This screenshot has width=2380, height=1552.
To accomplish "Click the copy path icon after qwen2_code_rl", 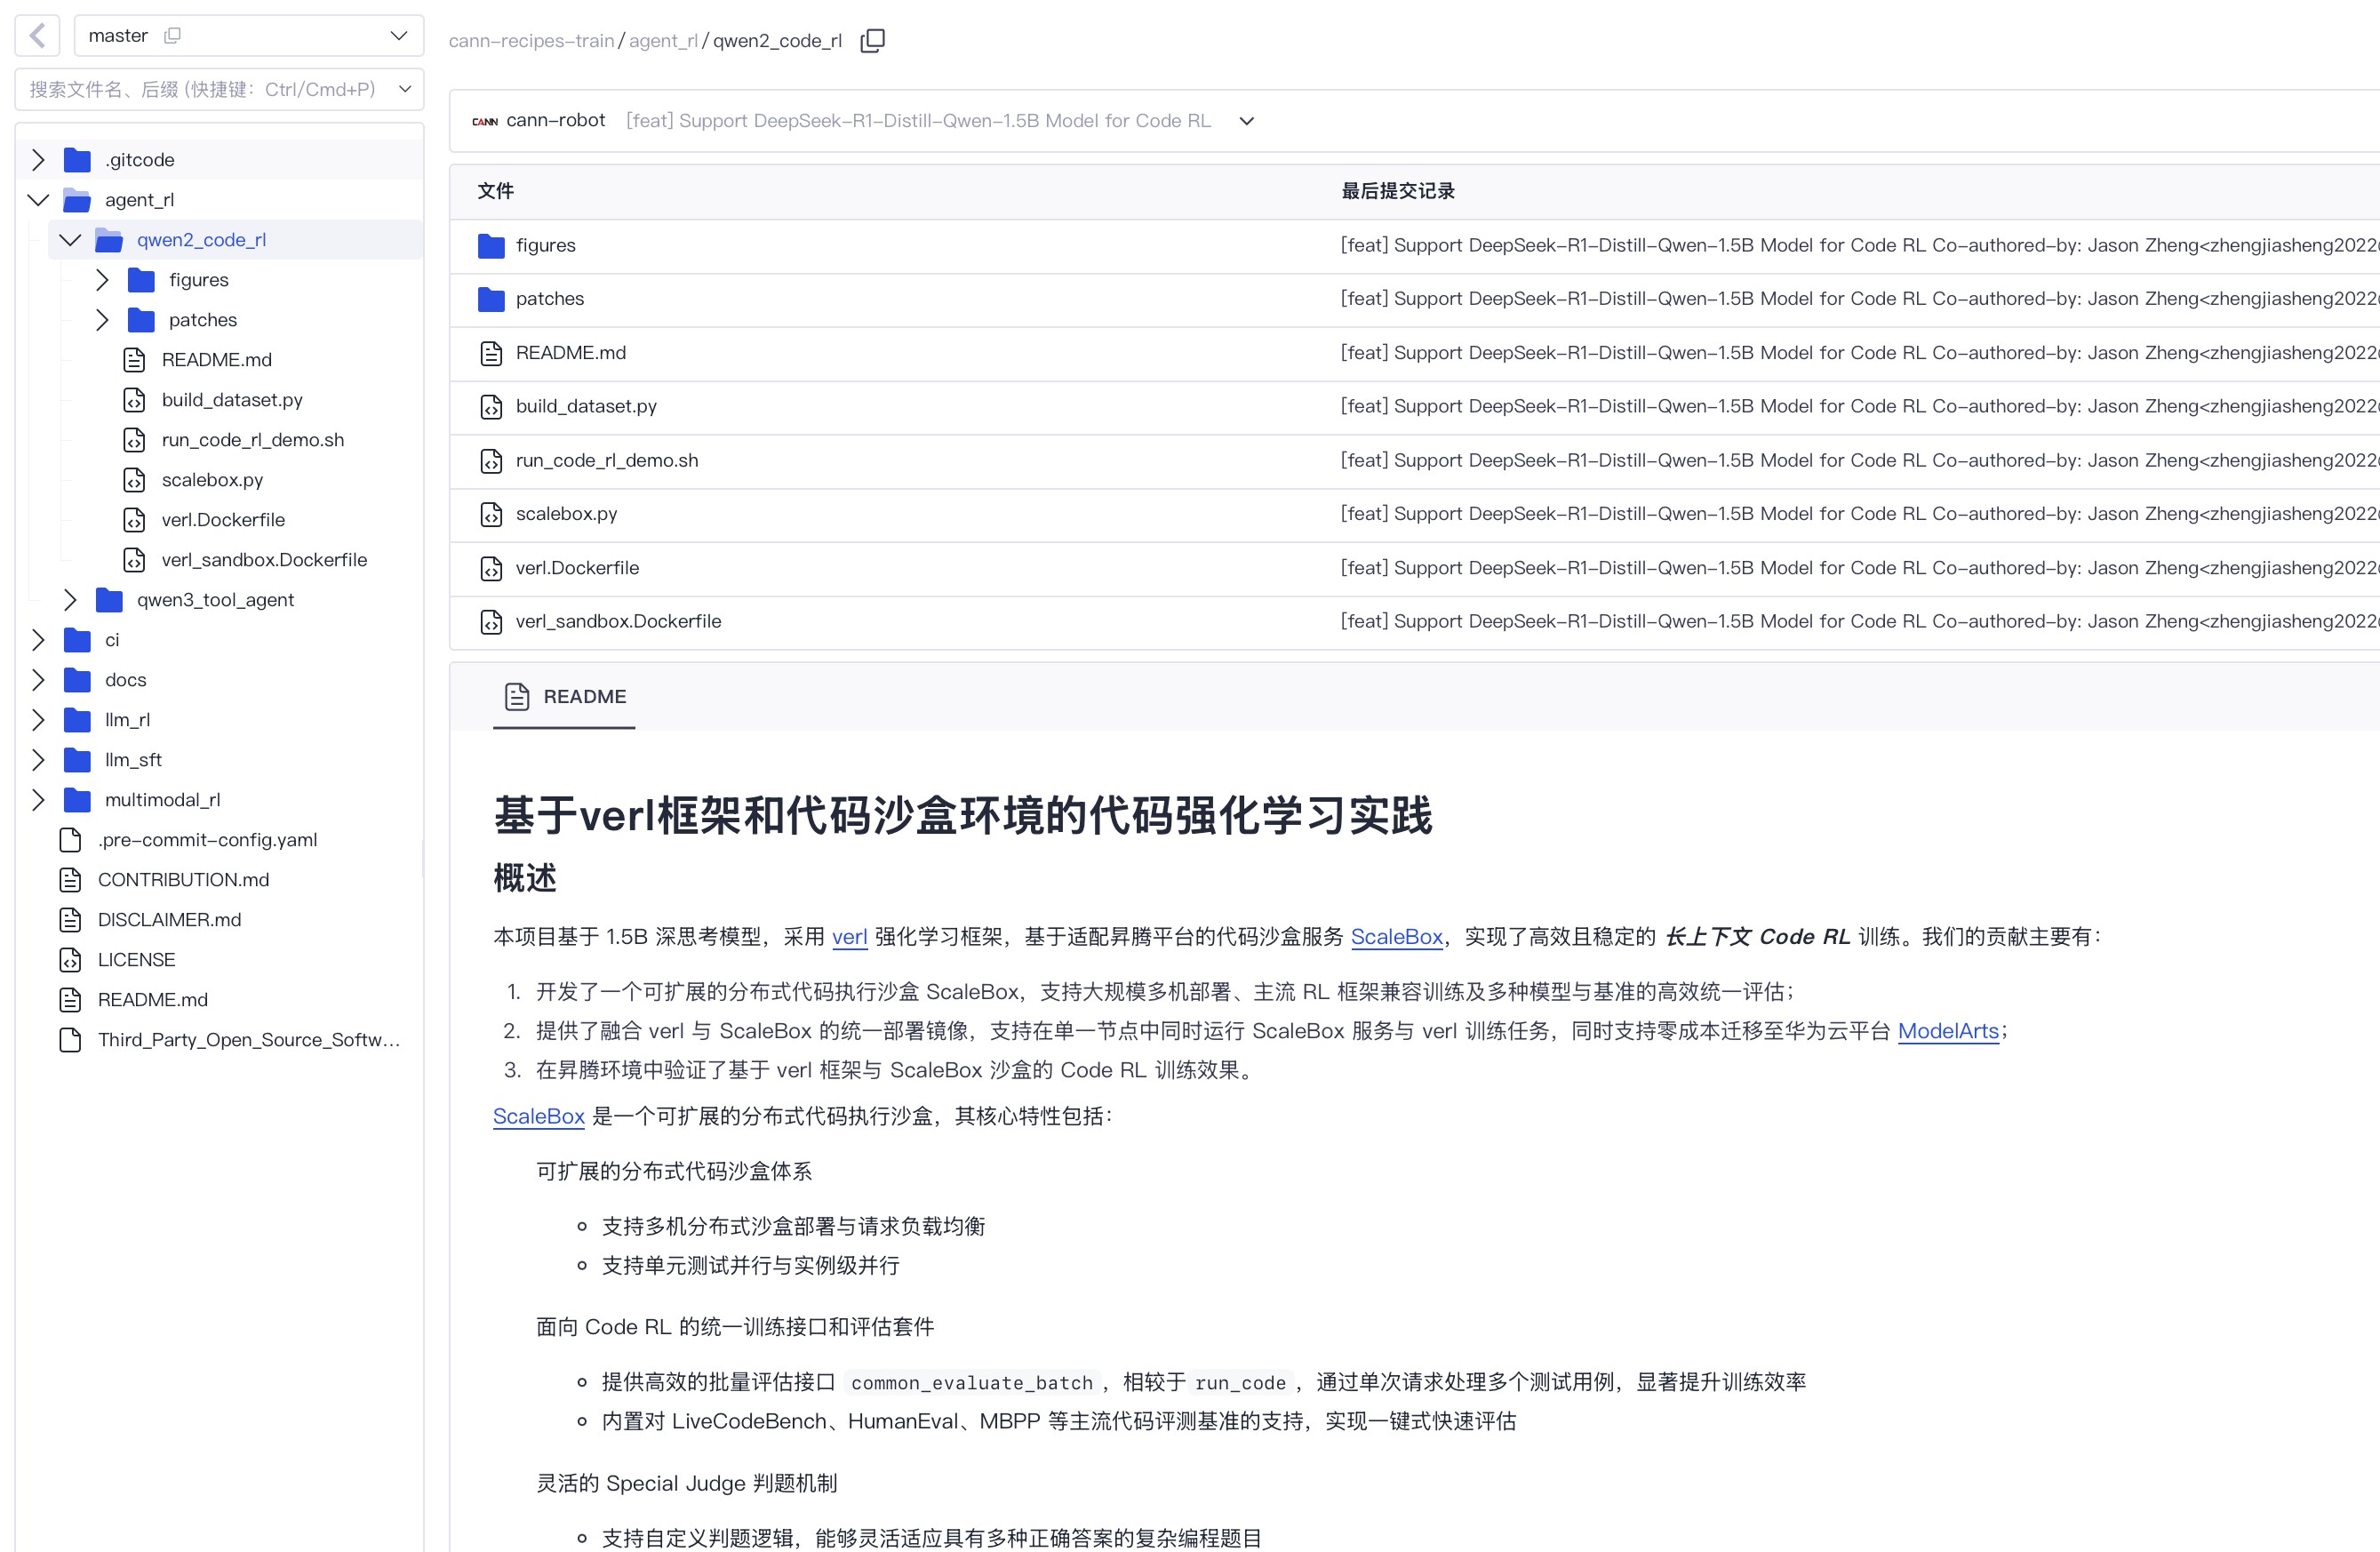I will click(x=872, y=40).
